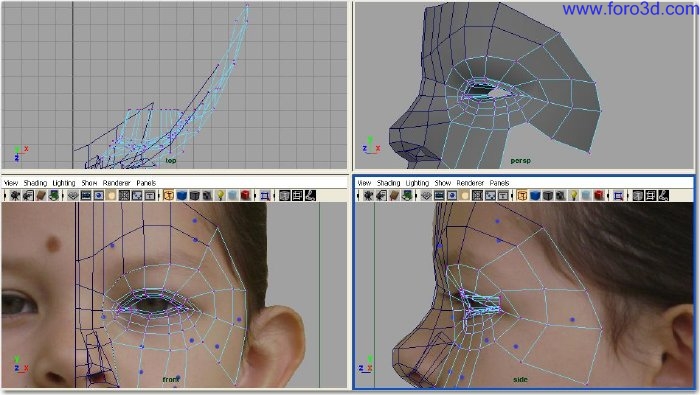700x395 pixels.
Task: Click Shadows light-blue cube icon, side panel
Action: (586, 195)
